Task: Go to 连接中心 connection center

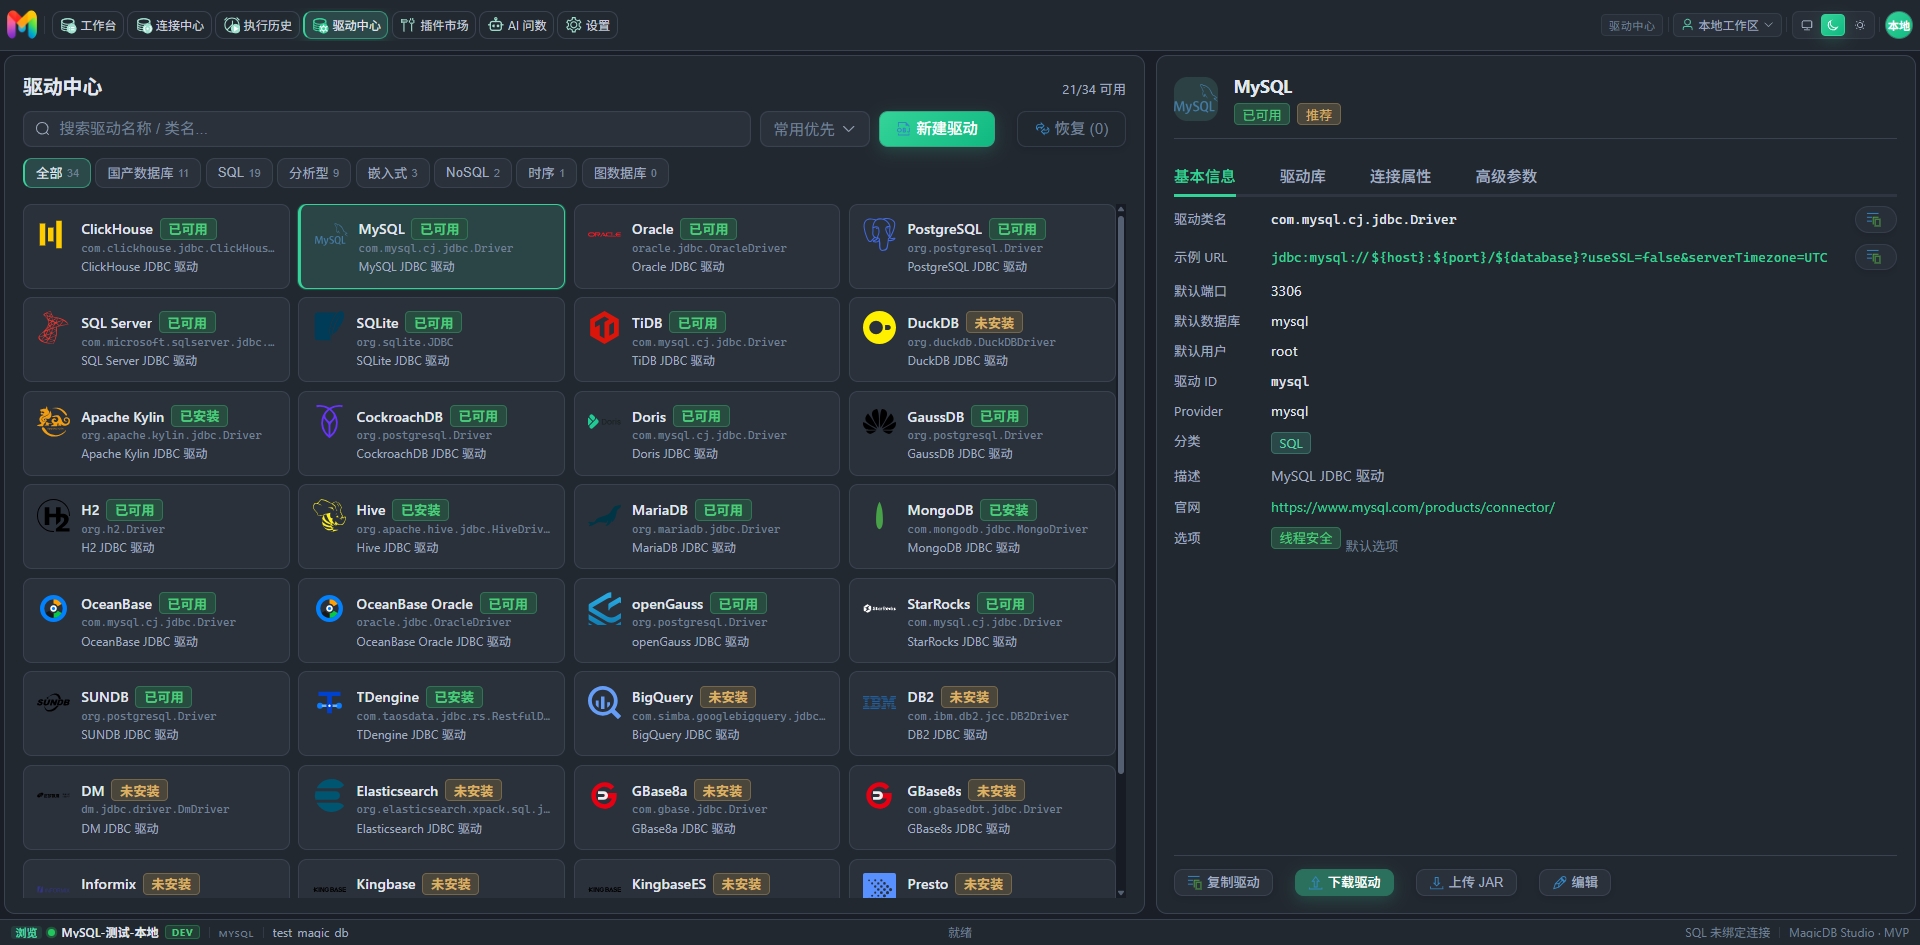Action: (170, 25)
